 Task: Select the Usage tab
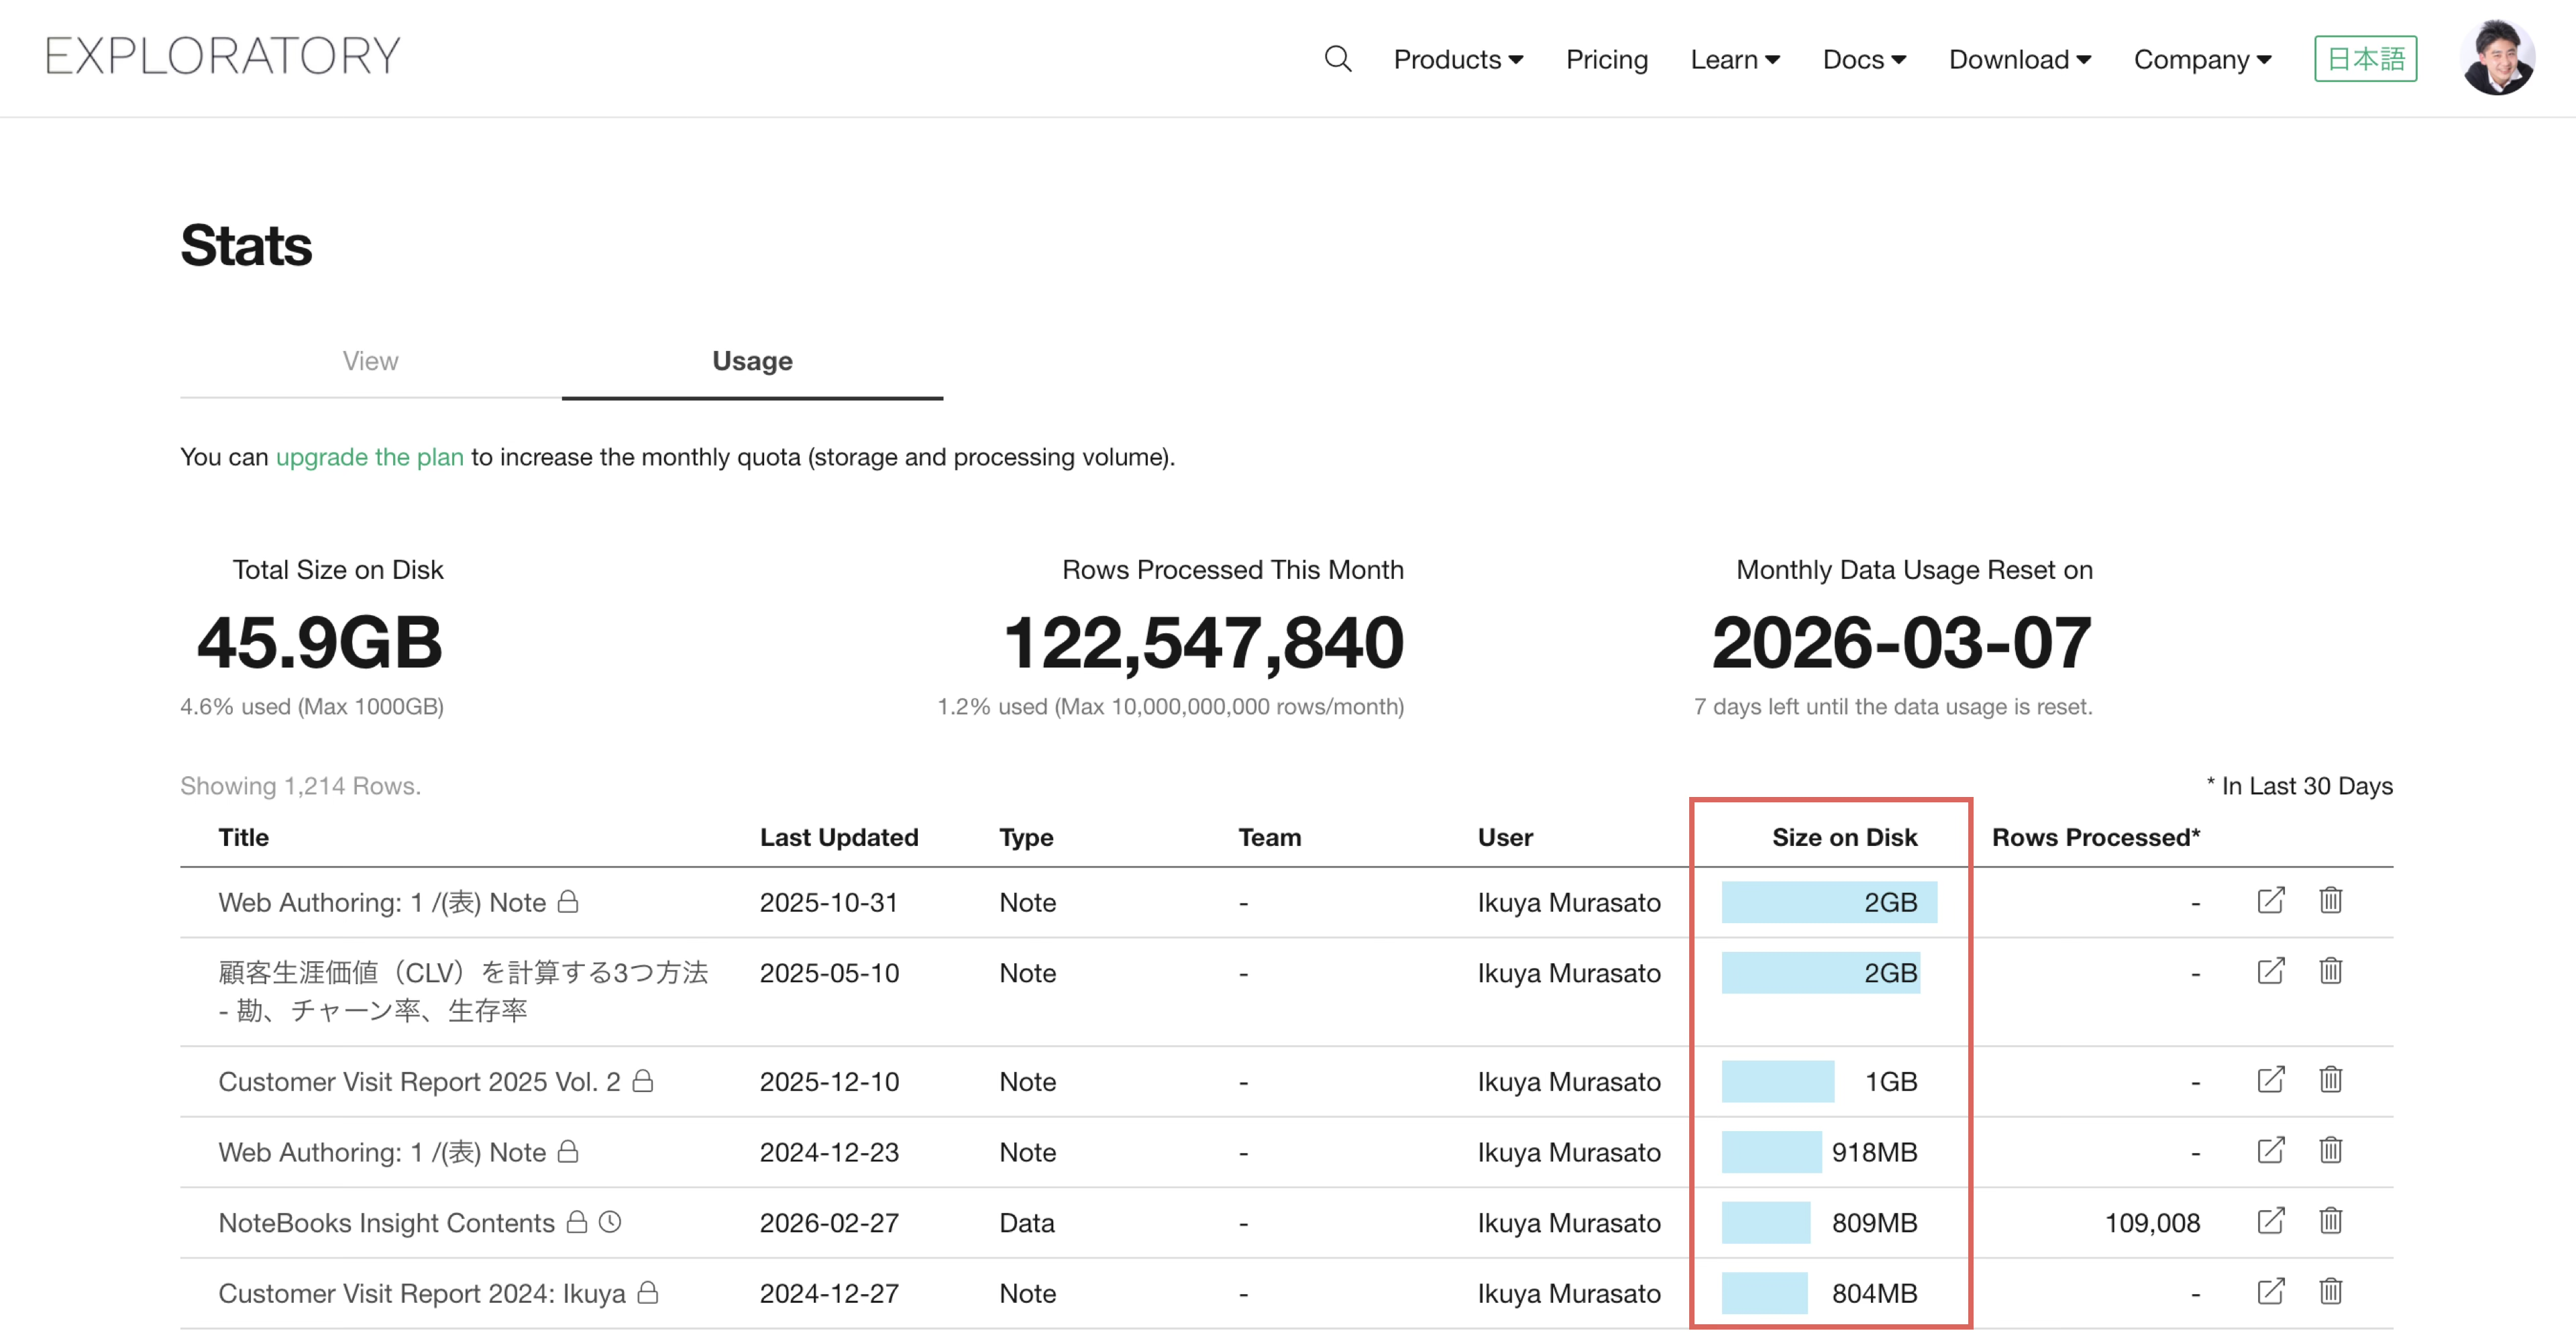[752, 361]
